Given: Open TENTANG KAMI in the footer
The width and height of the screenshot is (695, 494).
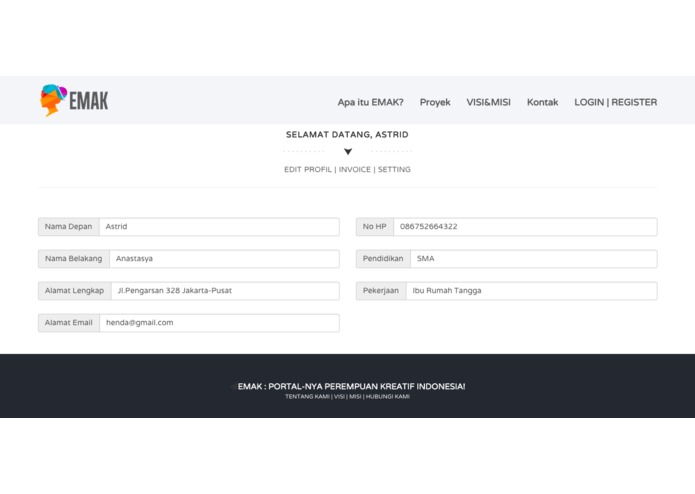Looking at the screenshot, I should 307,397.
